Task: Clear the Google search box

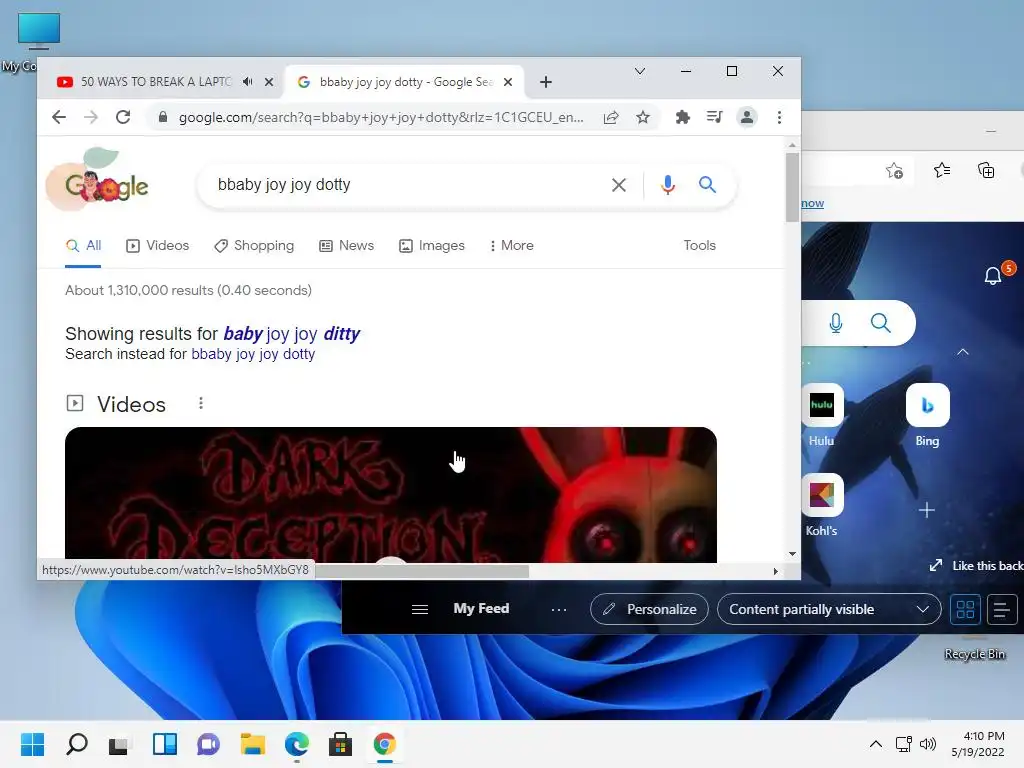Action: 618,185
